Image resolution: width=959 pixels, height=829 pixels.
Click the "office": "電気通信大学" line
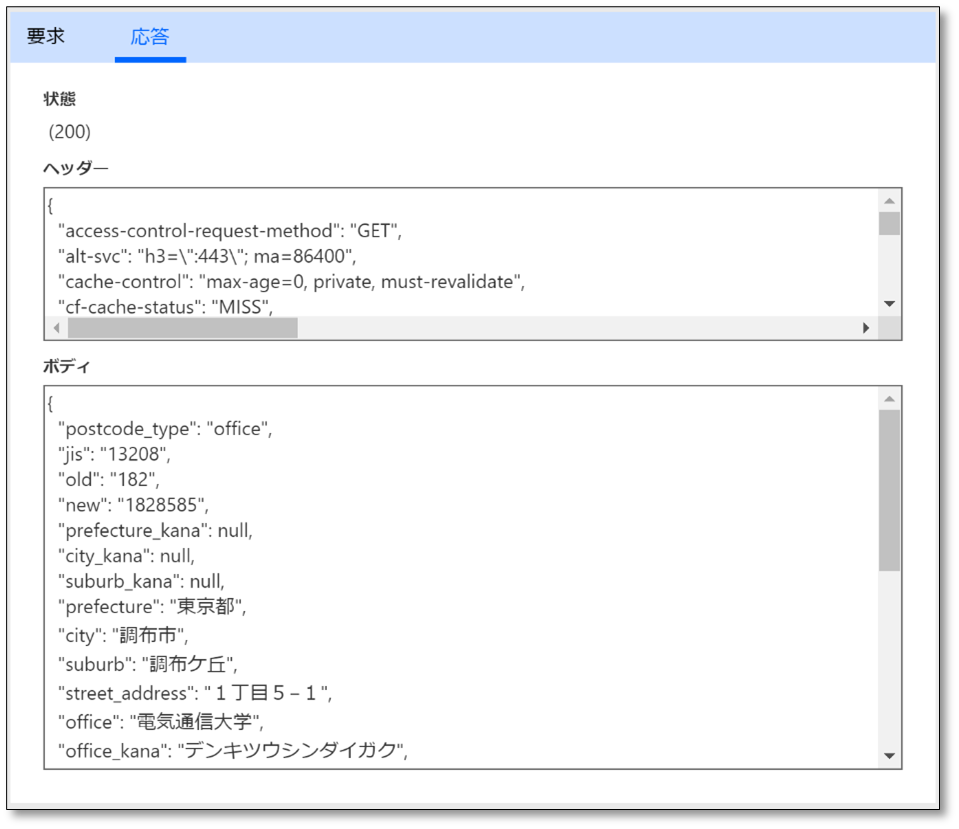pyautogui.click(x=161, y=722)
